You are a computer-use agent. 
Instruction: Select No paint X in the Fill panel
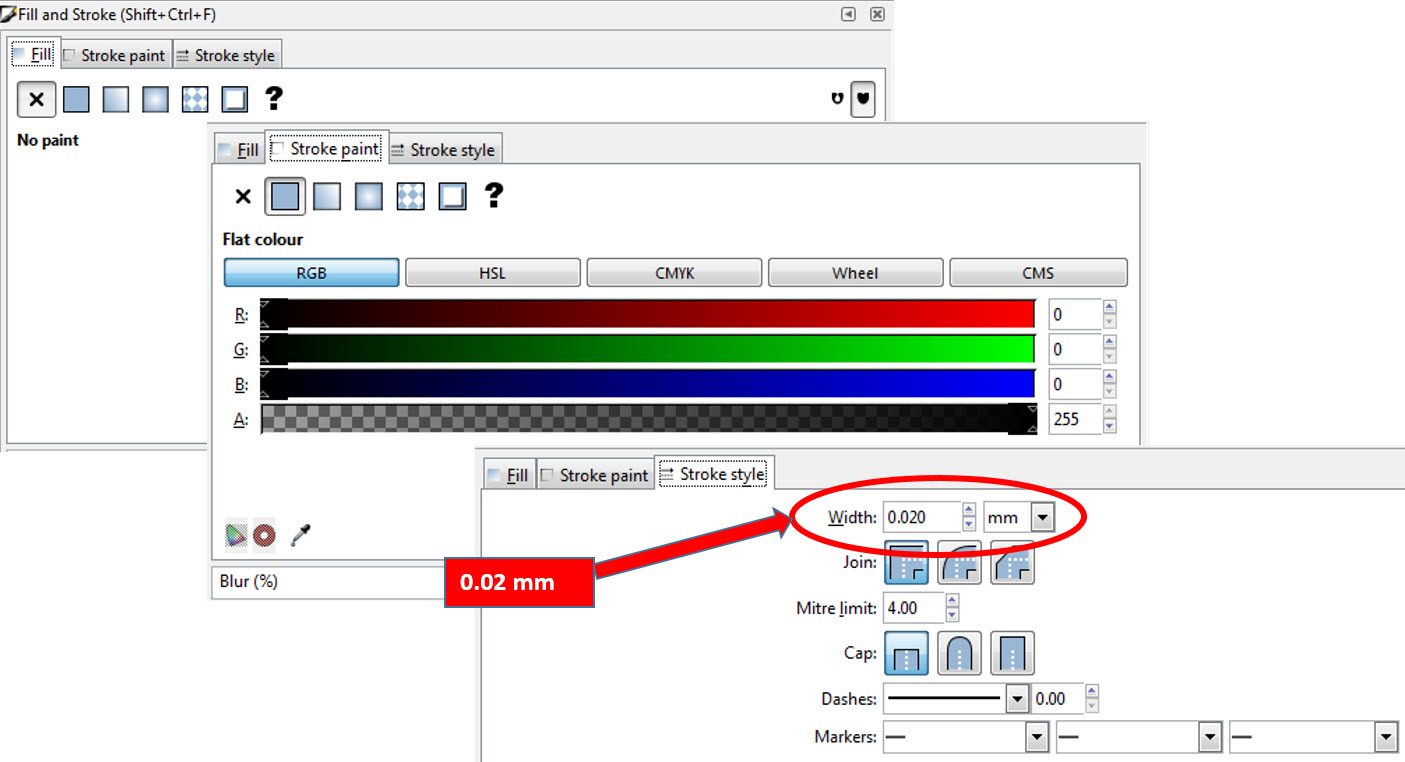36,99
